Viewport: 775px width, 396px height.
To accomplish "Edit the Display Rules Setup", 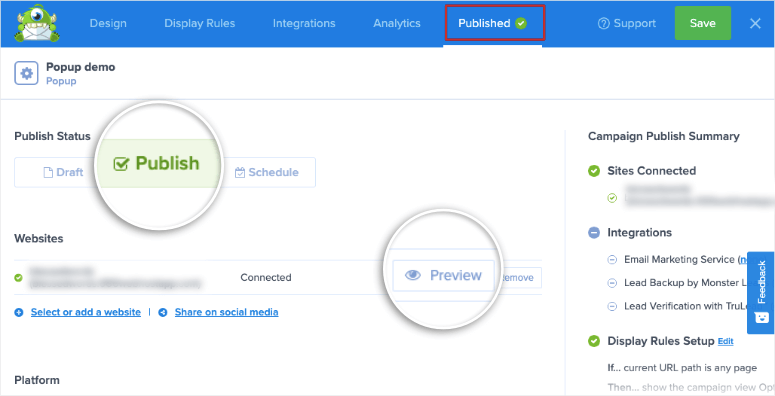I will pos(726,342).
